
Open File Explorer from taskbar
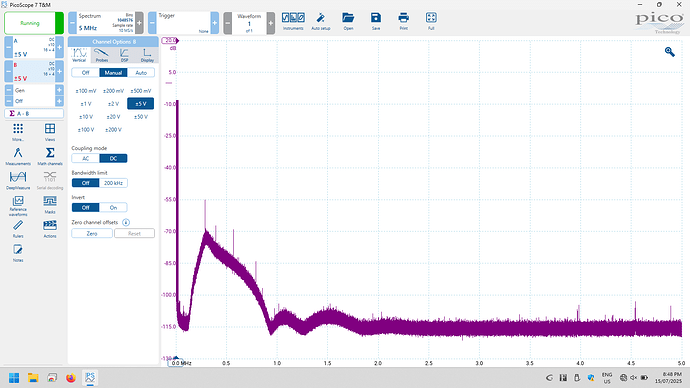pos(33,378)
